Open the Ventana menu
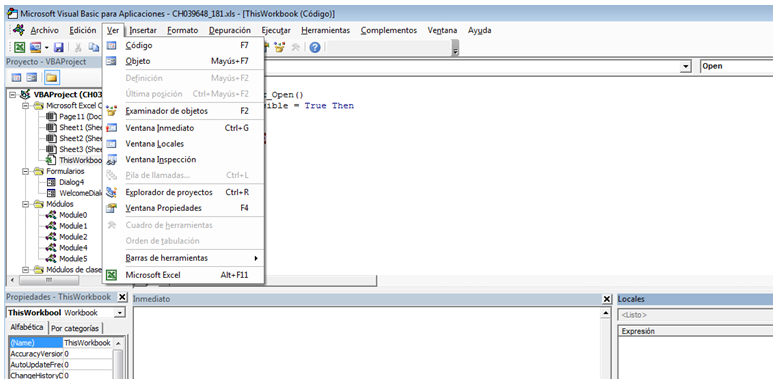This screenshot has height=386, width=778. click(x=442, y=30)
